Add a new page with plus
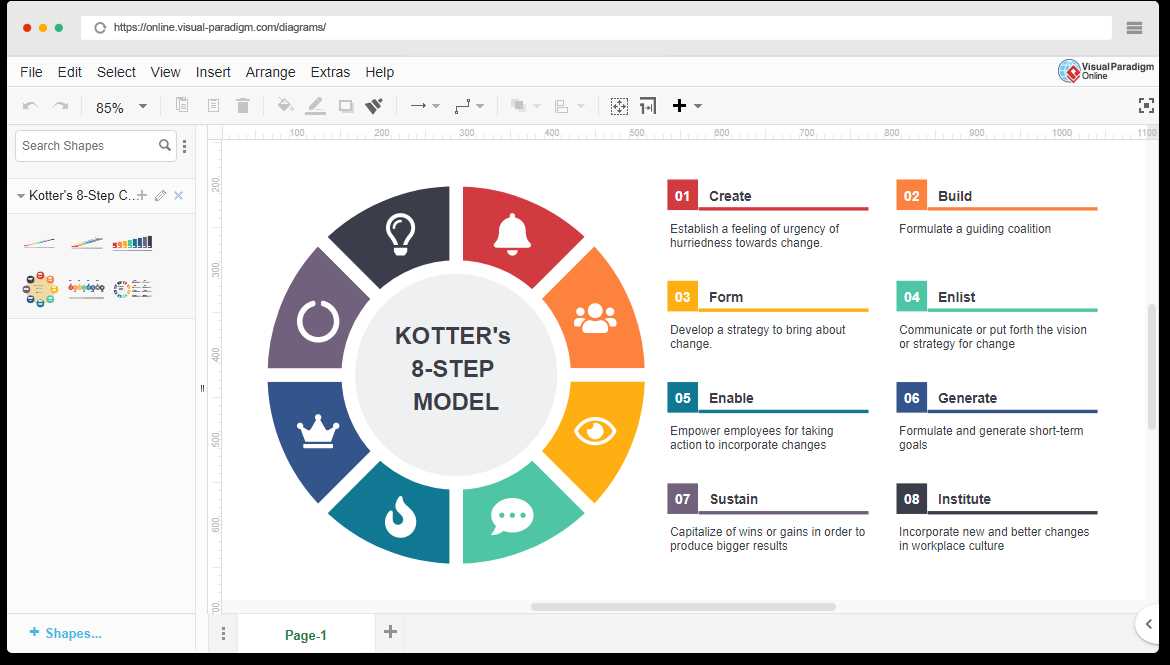Viewport: 1170px width, 665px height. (x=390, y=632)
